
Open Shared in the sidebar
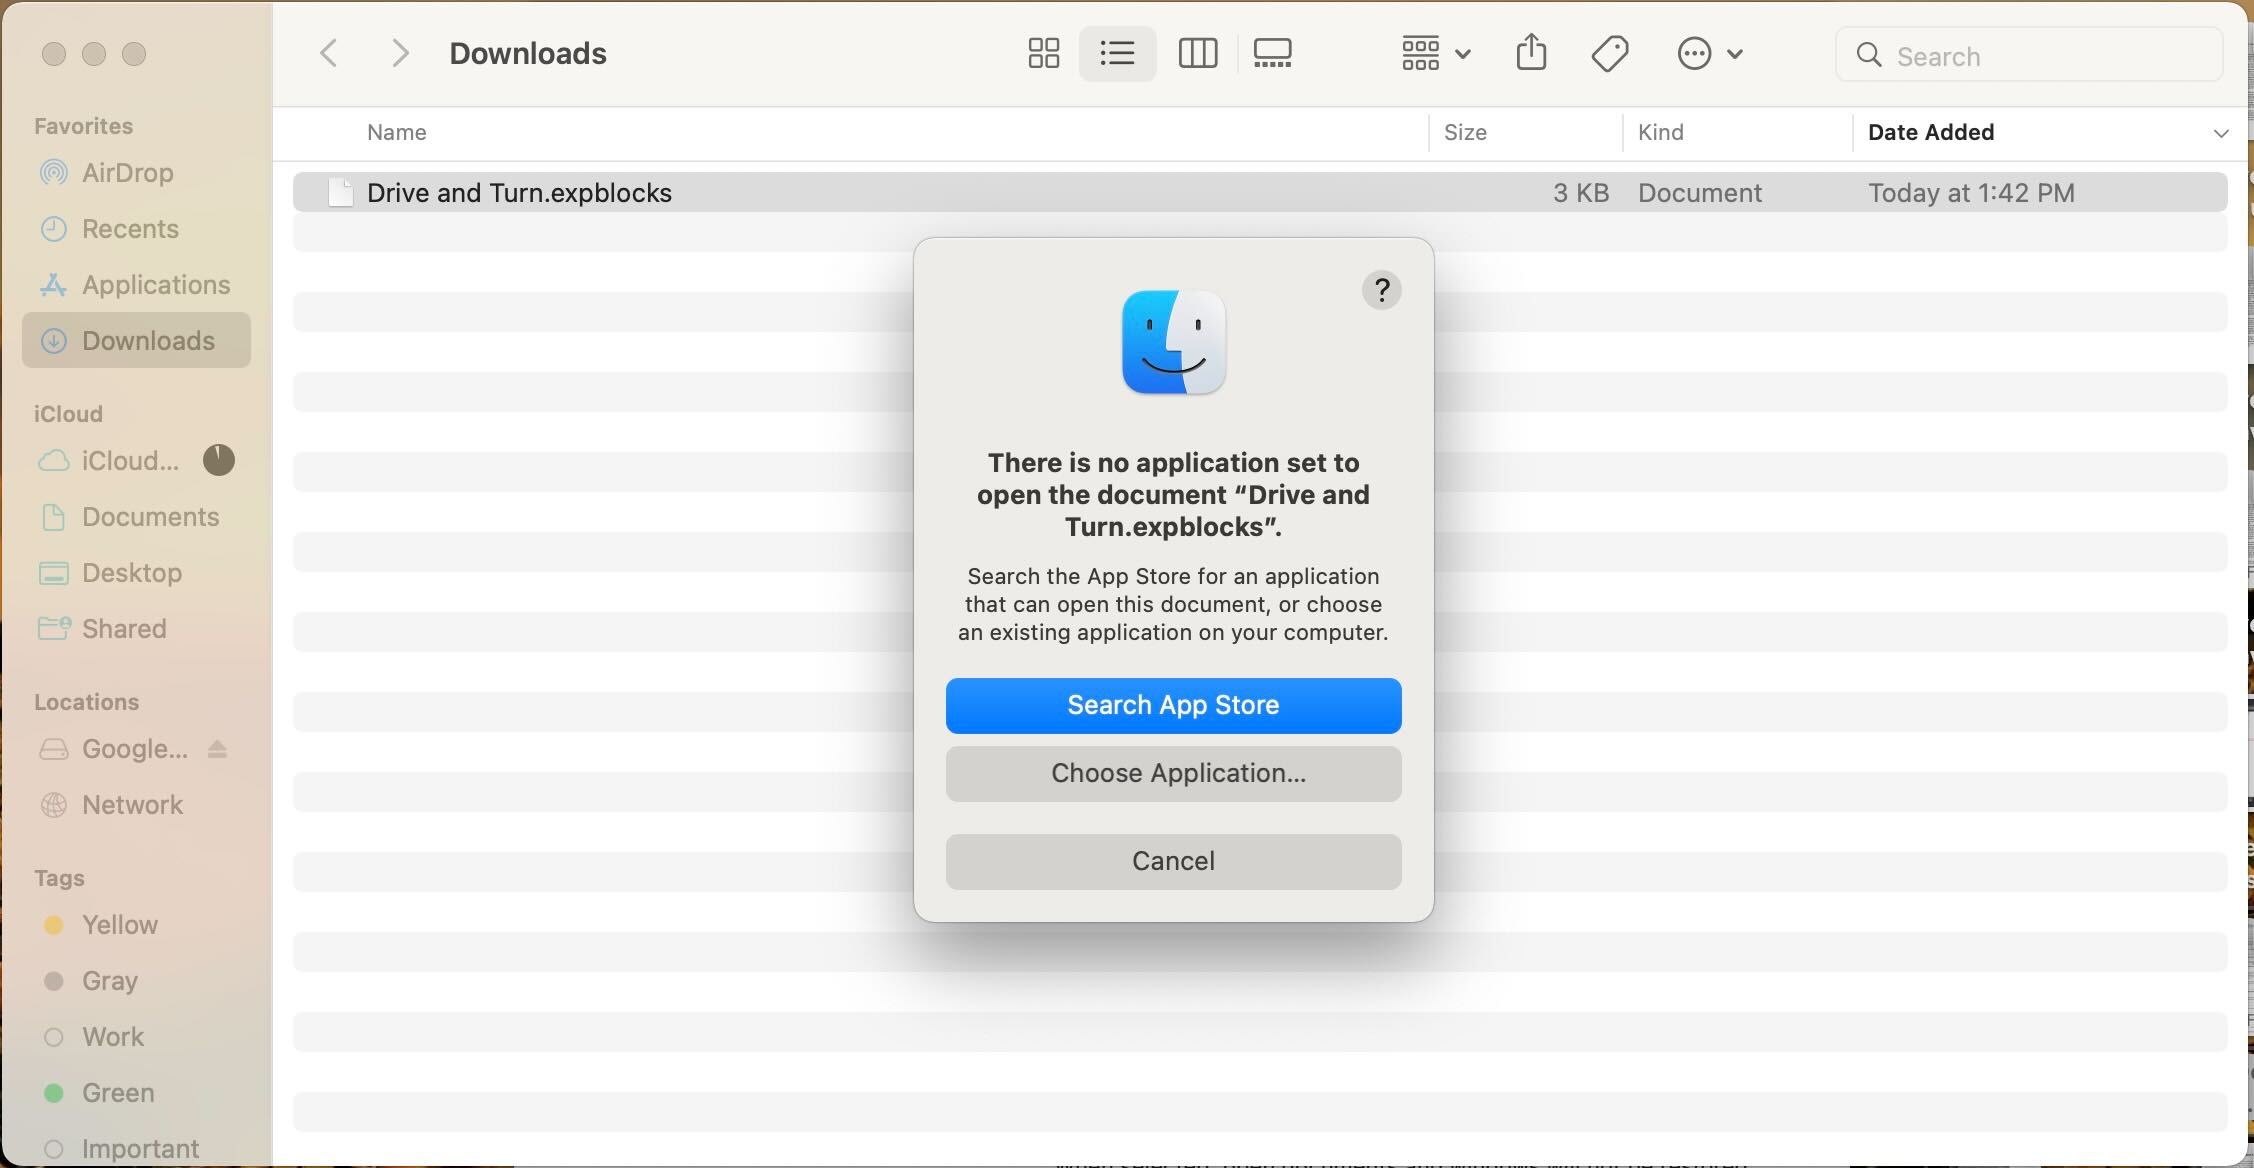(x=136, y=629)
